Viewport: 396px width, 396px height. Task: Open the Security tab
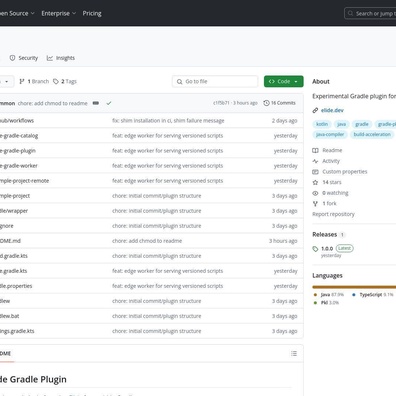pos(24,58)
